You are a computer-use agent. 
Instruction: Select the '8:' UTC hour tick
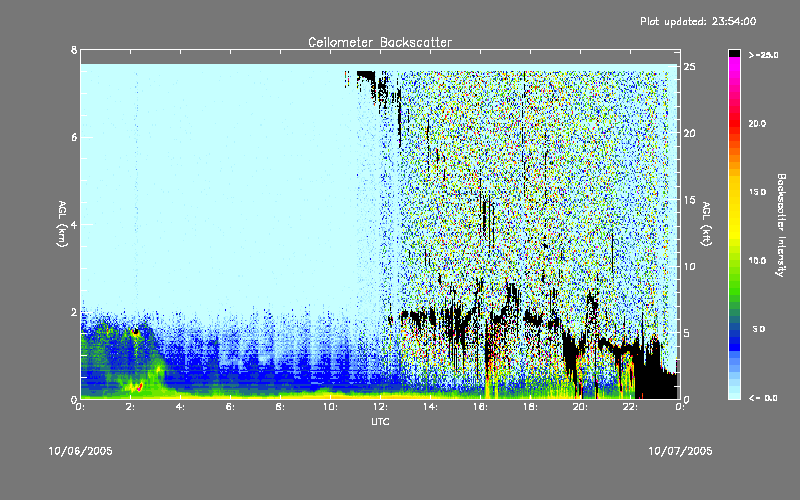(x=281, y=407)
